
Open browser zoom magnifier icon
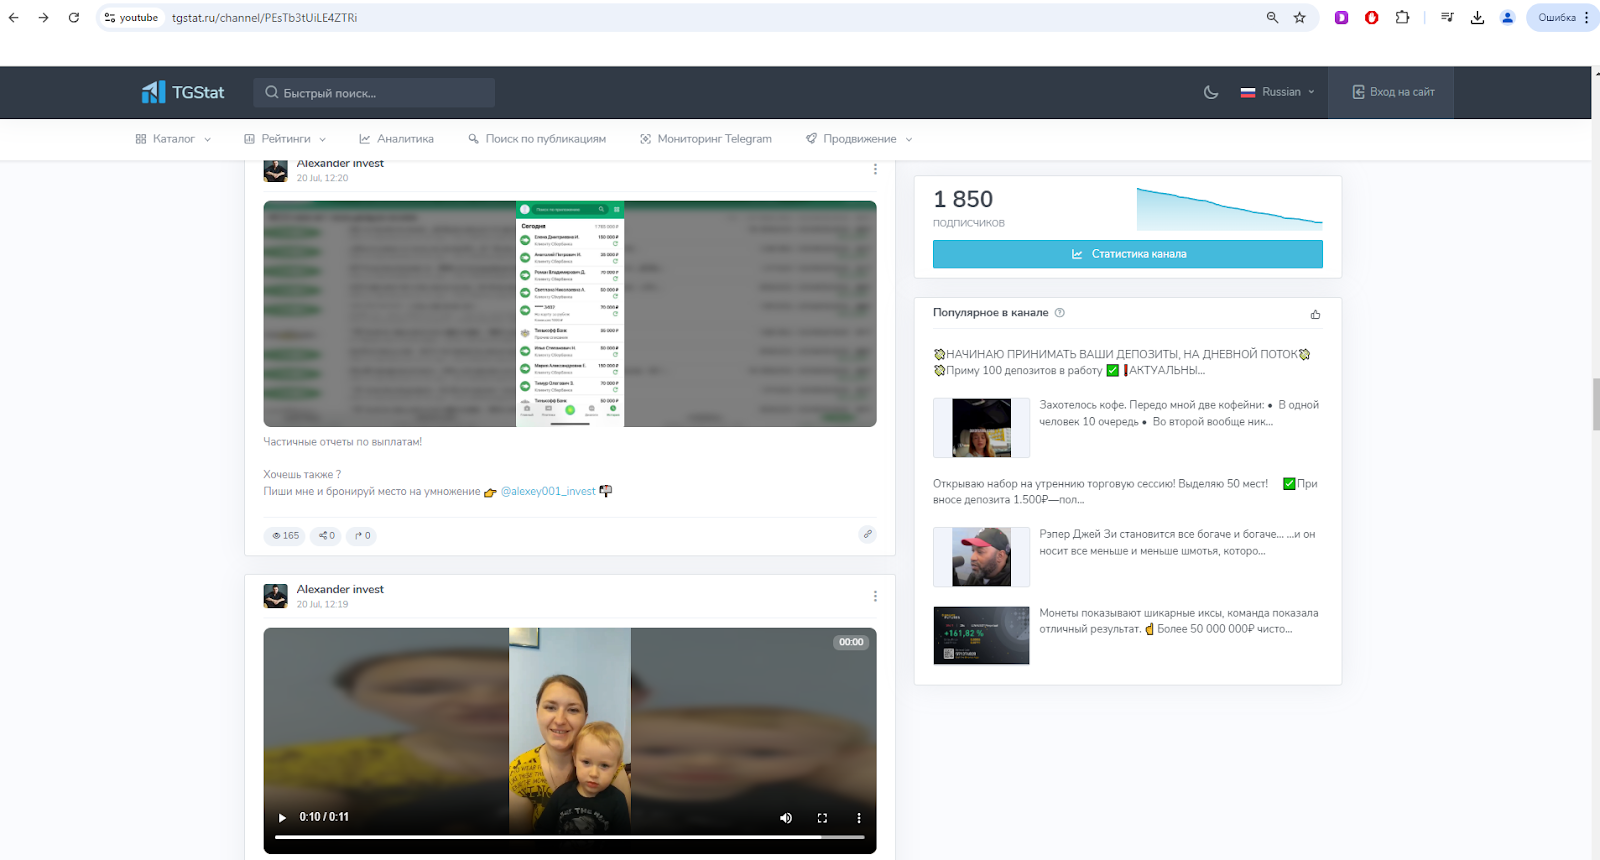coord(1272,17)
